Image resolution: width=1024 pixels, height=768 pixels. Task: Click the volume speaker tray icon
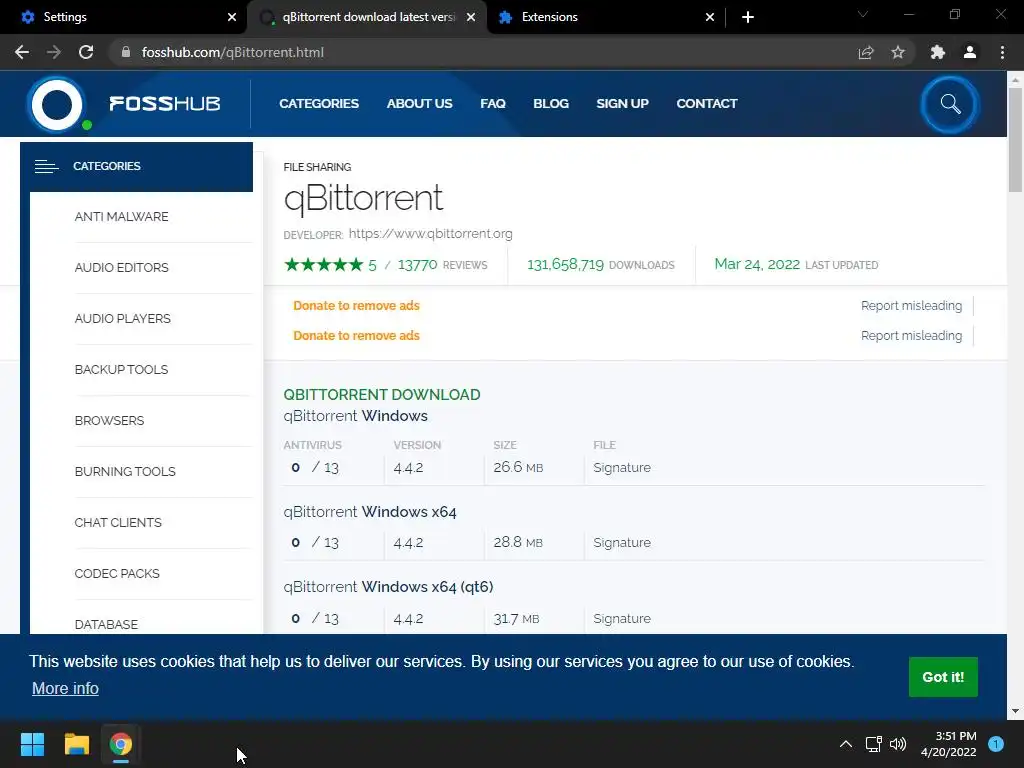898,744
